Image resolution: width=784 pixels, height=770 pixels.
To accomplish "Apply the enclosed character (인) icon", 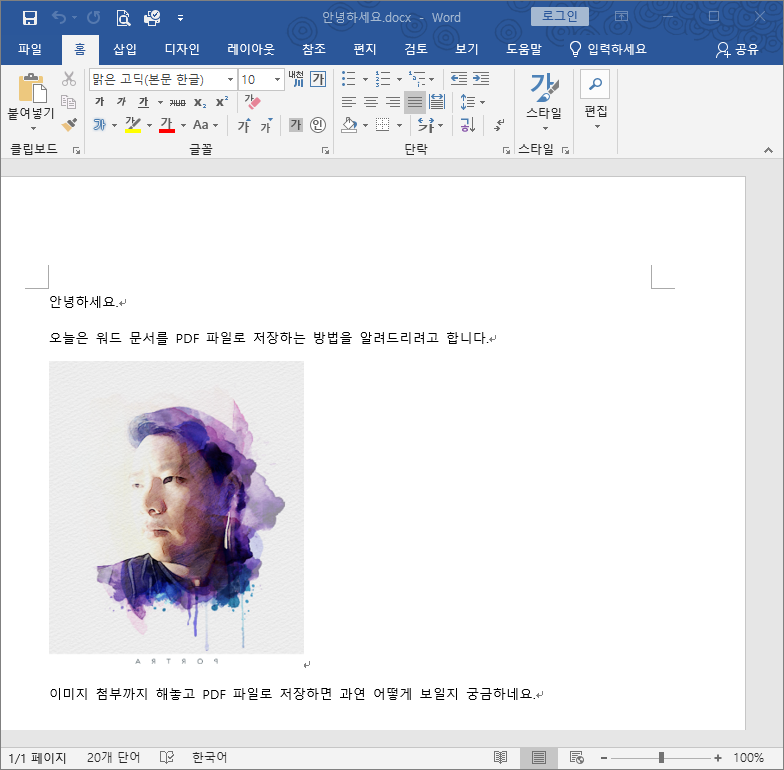I will pos(318,124).
